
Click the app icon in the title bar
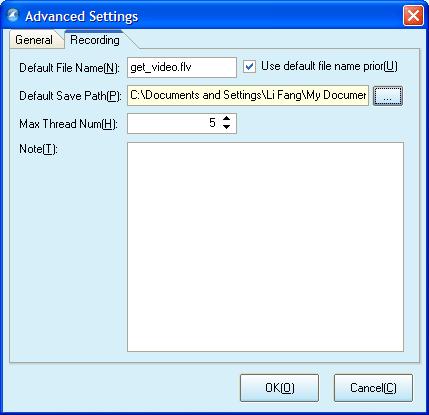coord(13,15)
